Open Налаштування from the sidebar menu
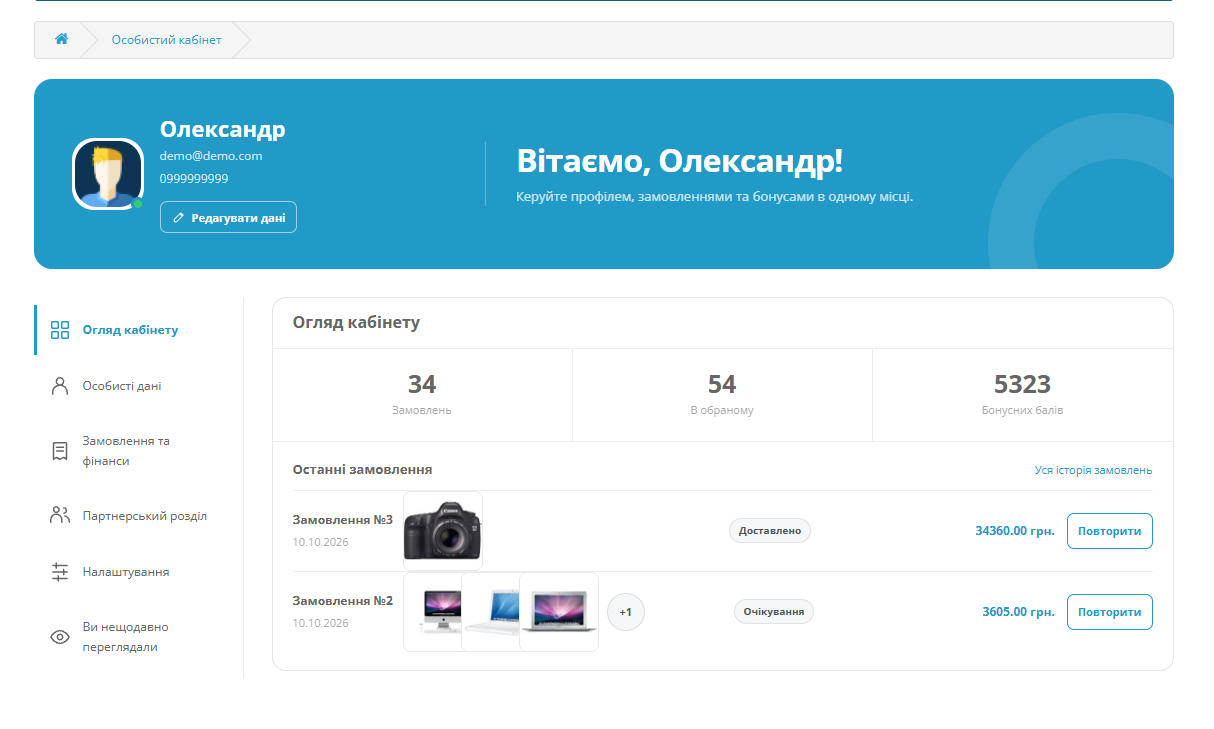Viewport: 1214px width, 729px height. (126, 572)
